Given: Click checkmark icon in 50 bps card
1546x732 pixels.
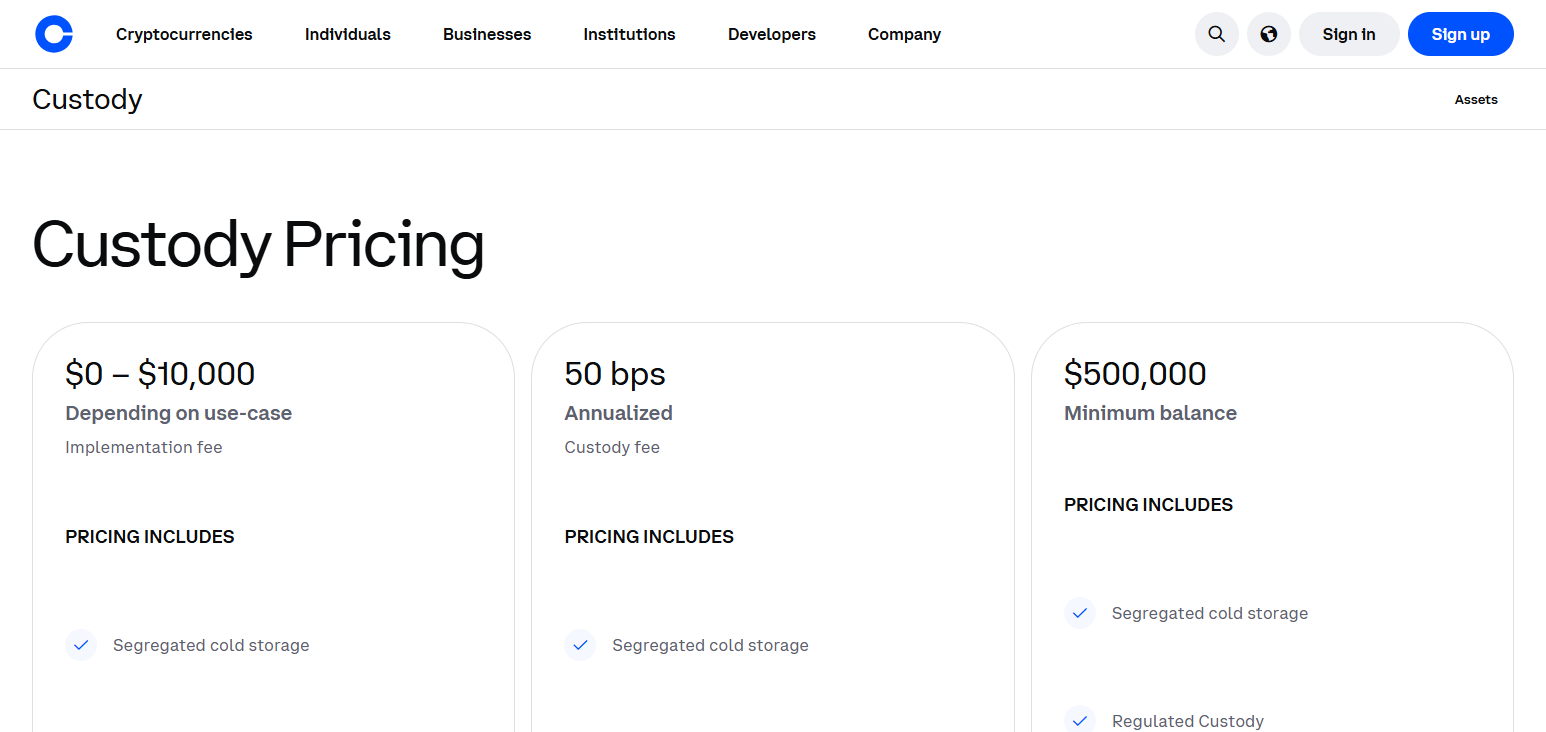Looking at the screenshot, I should tap(580, 645).
